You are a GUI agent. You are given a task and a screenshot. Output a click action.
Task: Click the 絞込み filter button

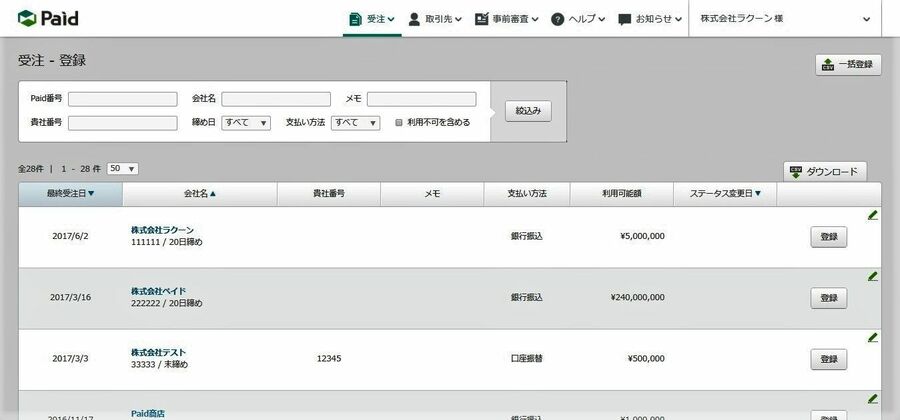527,111
